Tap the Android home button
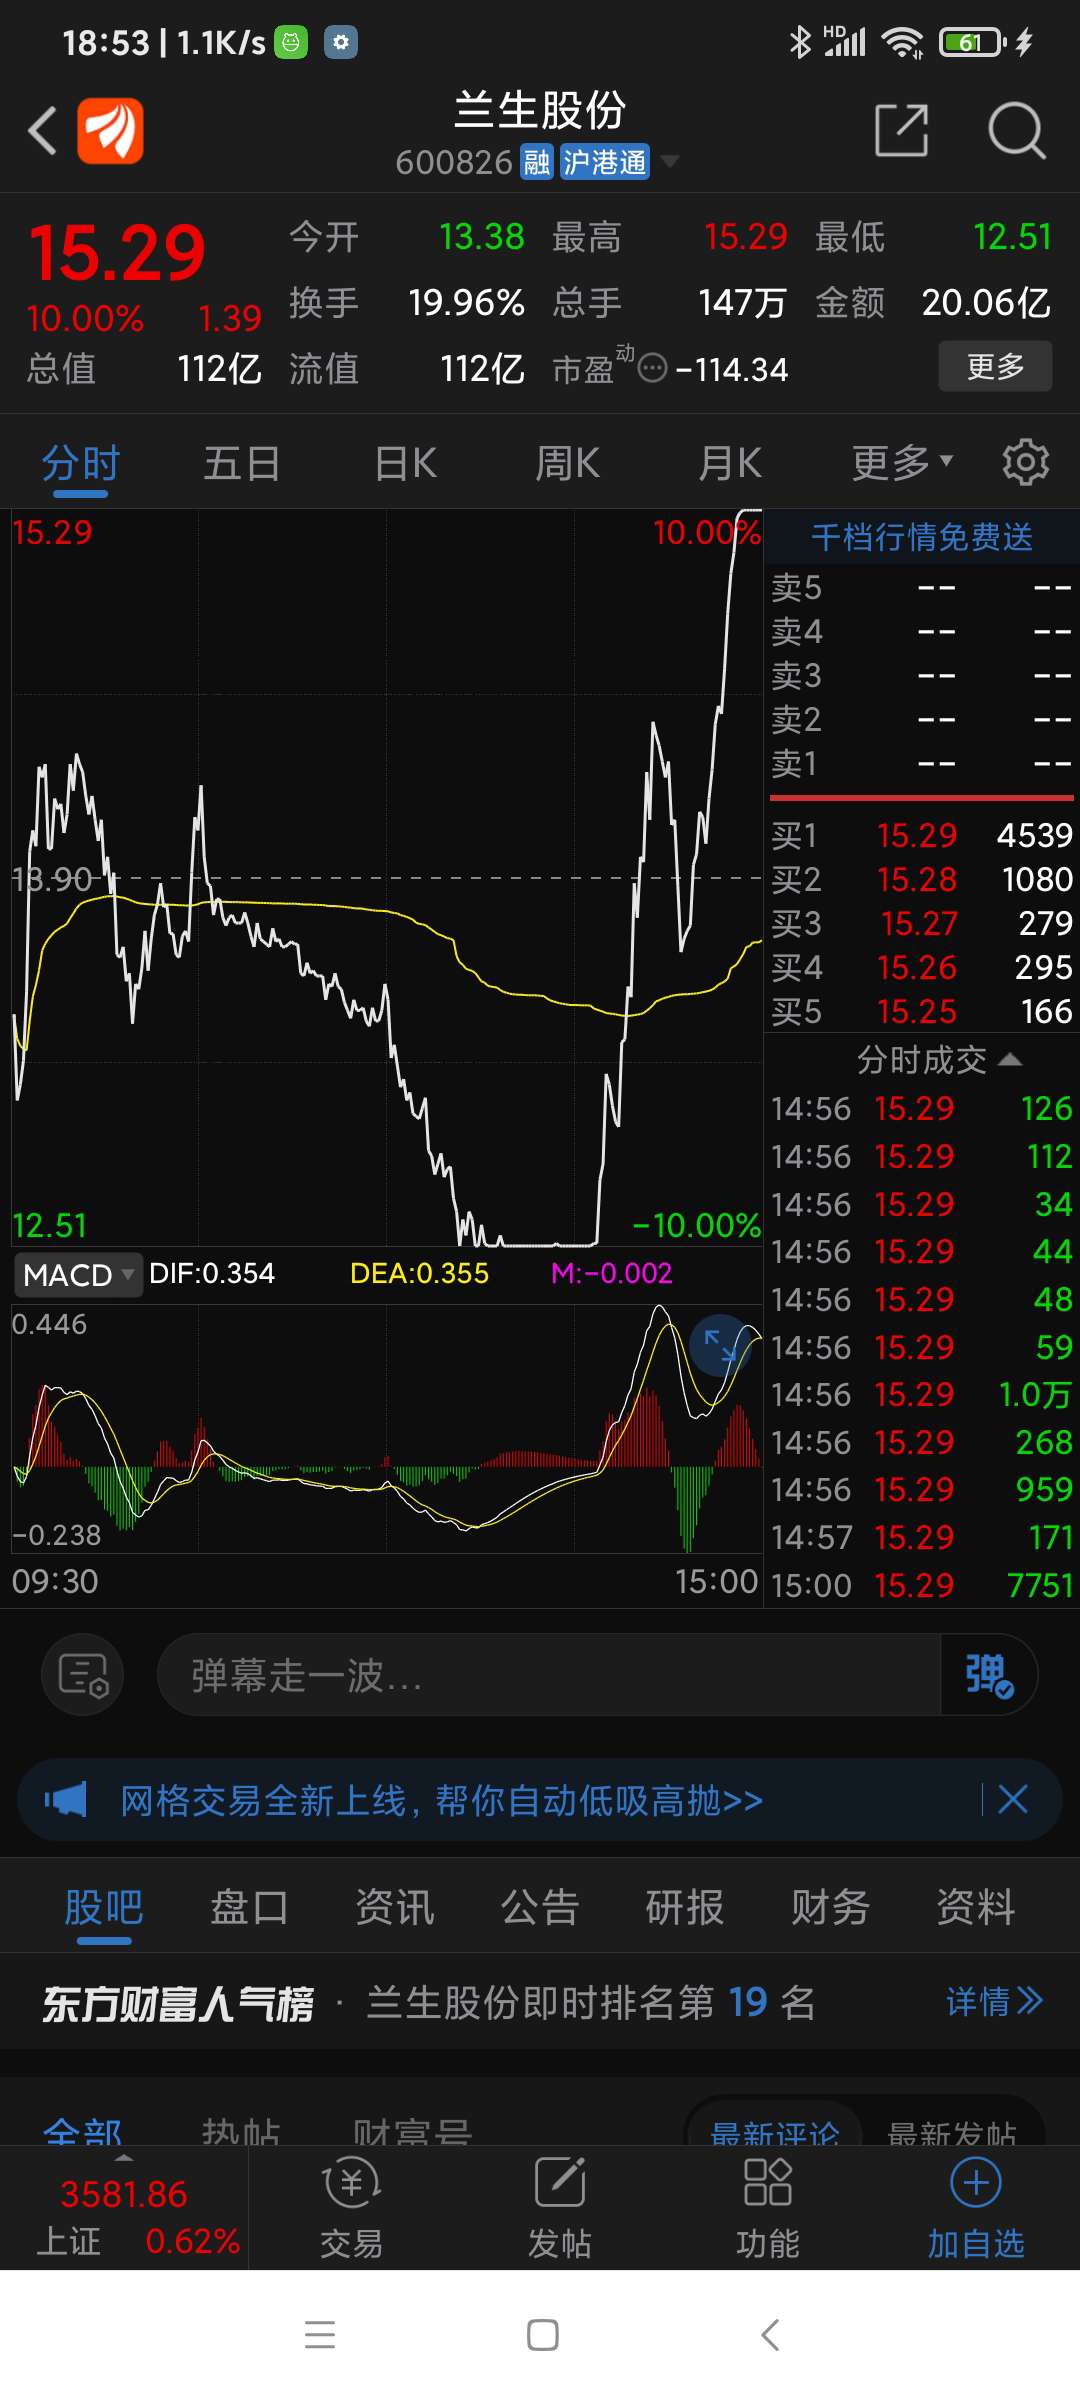The image size is (1080, 2400). (x=542, y=2334)
